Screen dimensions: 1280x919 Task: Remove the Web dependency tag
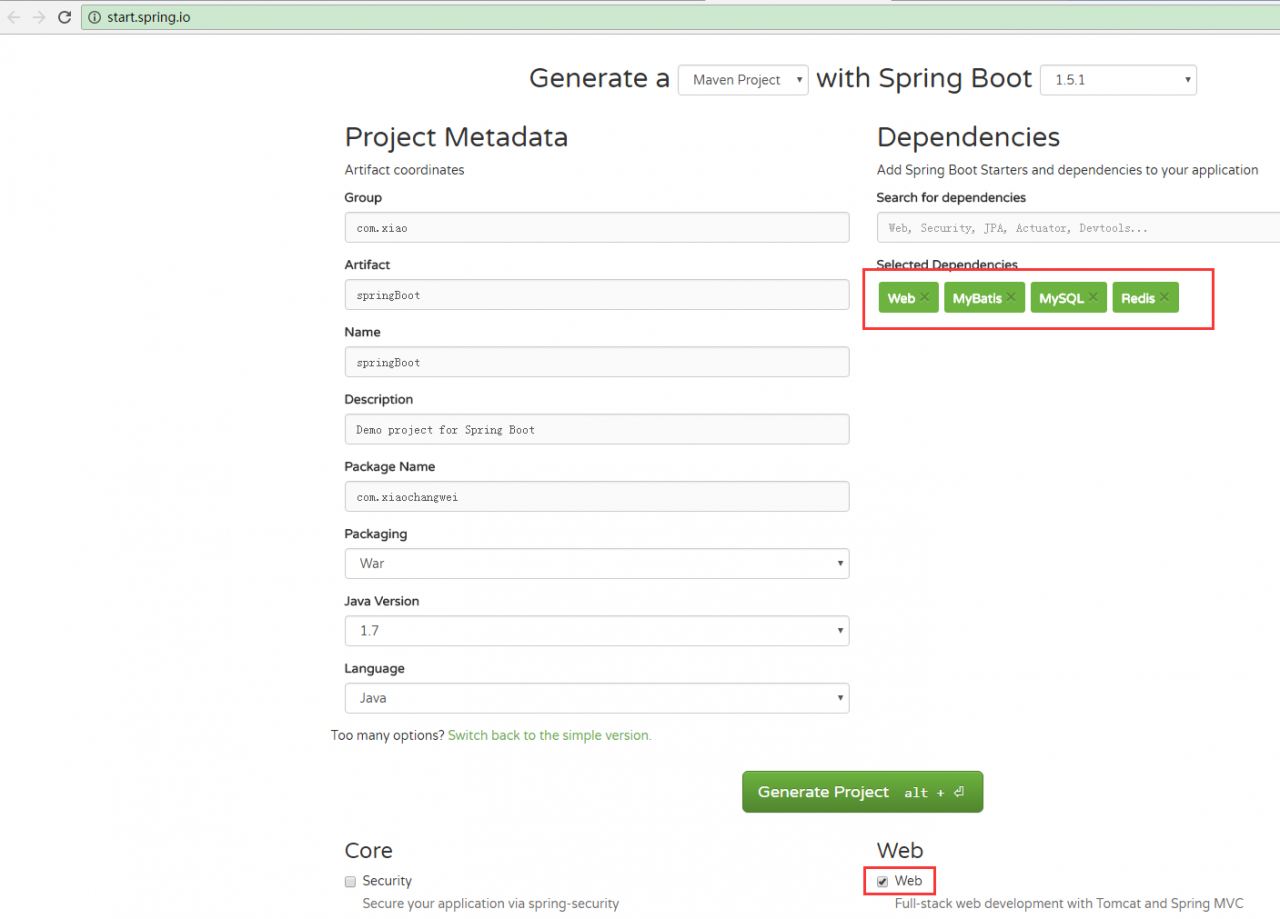point(925,297)
